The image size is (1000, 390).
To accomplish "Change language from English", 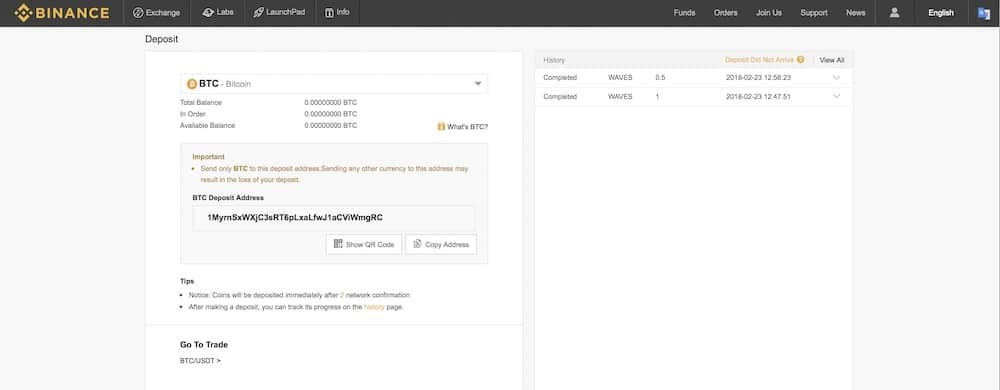I will (x=941, y=13).
